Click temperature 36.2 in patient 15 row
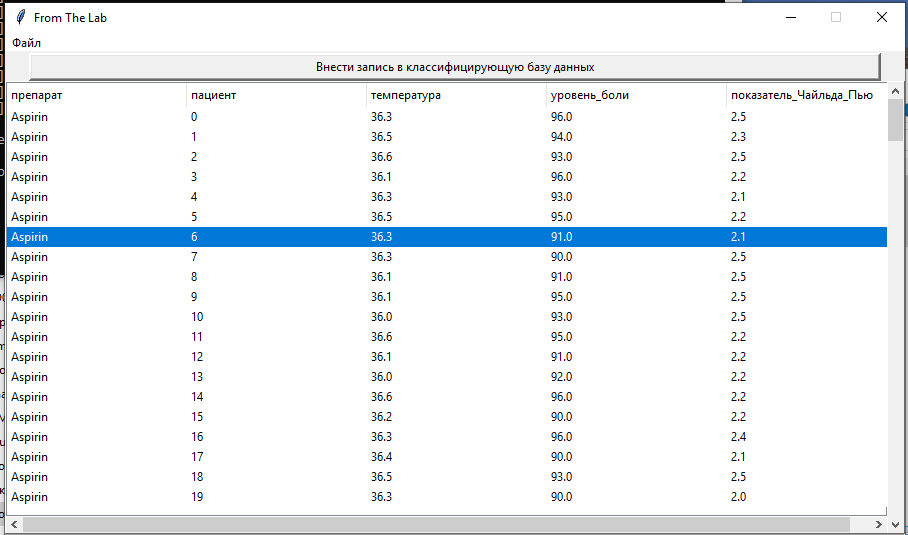The image size is (908, 535). point(382,417)
